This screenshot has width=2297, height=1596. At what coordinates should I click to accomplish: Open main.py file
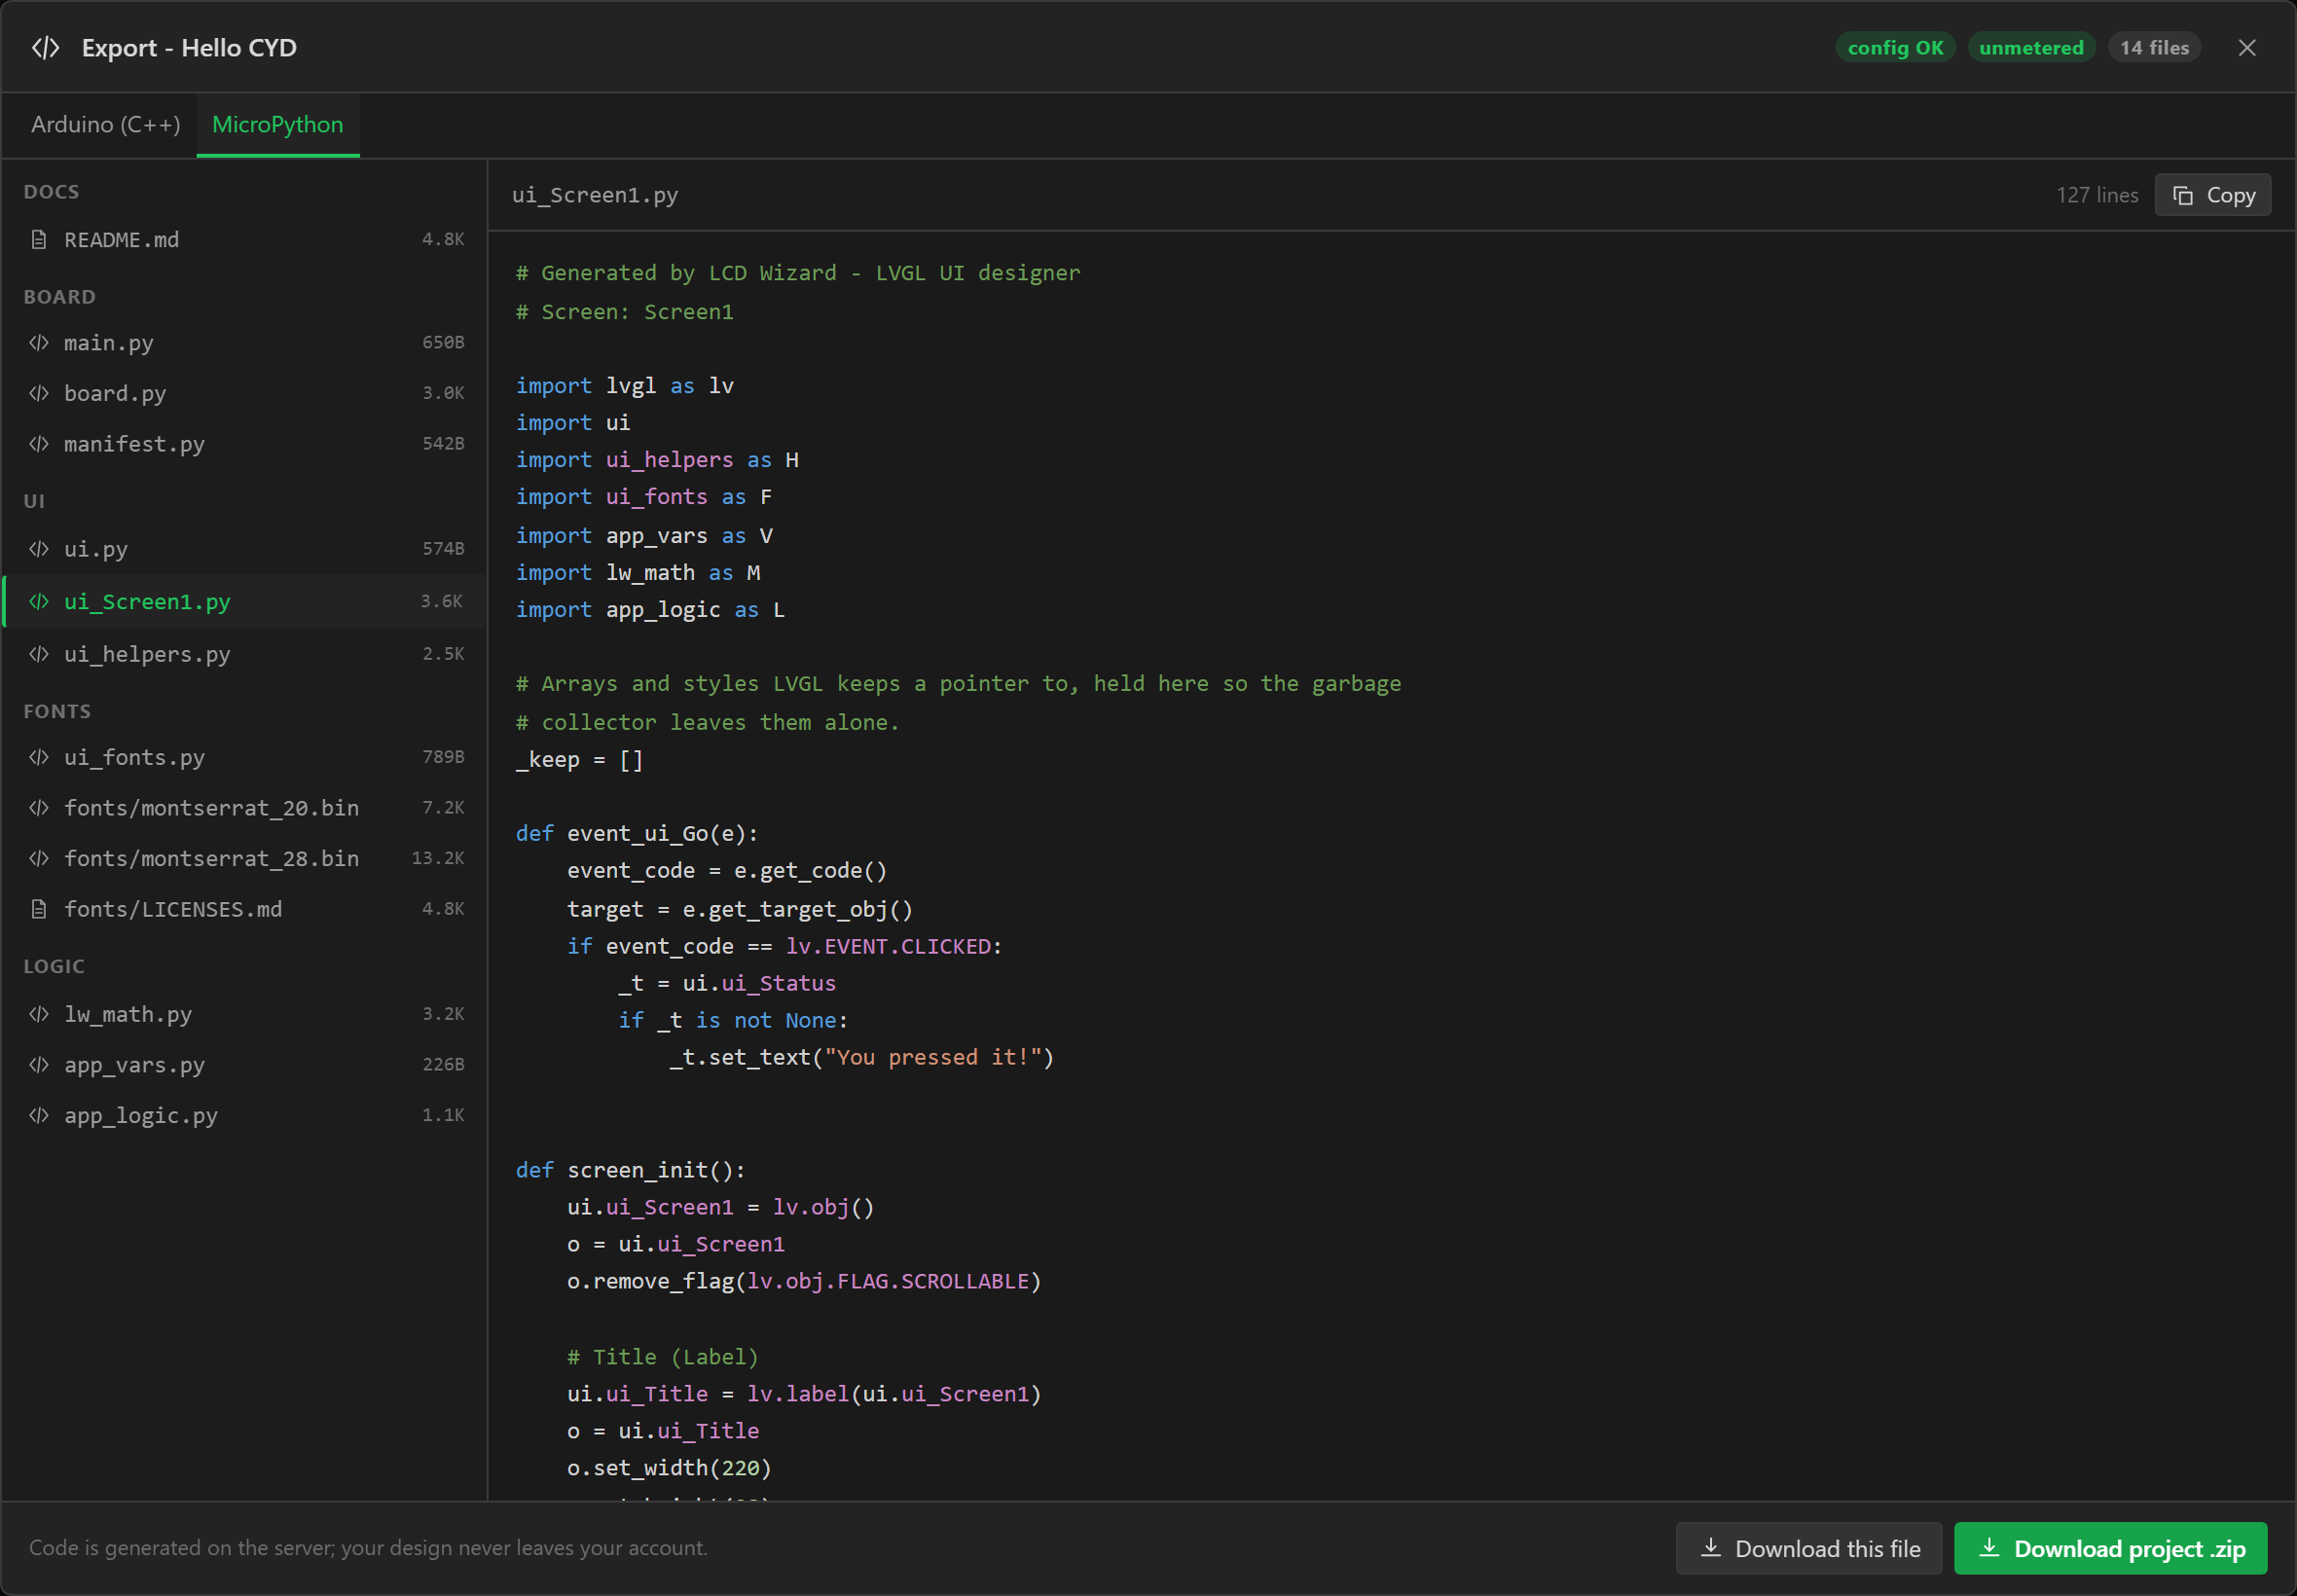245,343
